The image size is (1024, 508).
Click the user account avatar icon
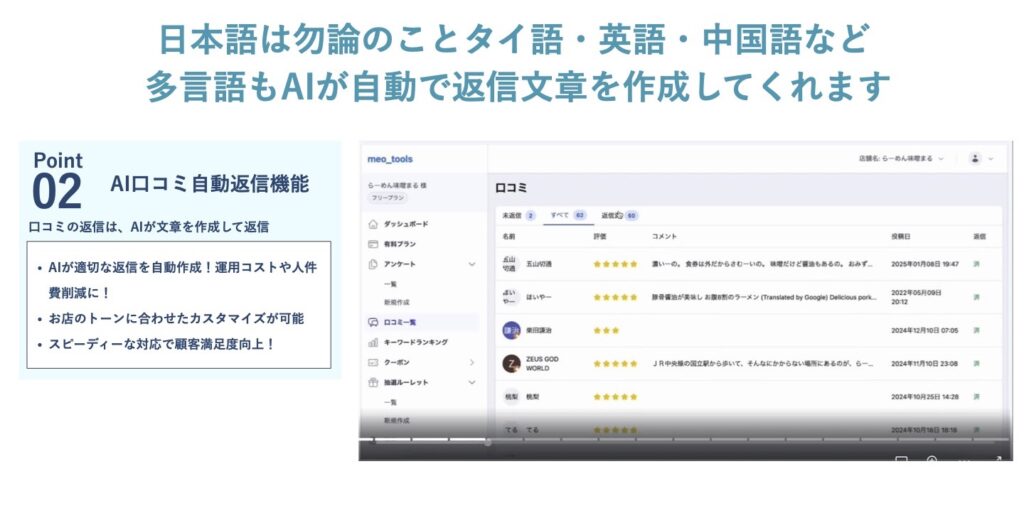(x=975, y=159)
